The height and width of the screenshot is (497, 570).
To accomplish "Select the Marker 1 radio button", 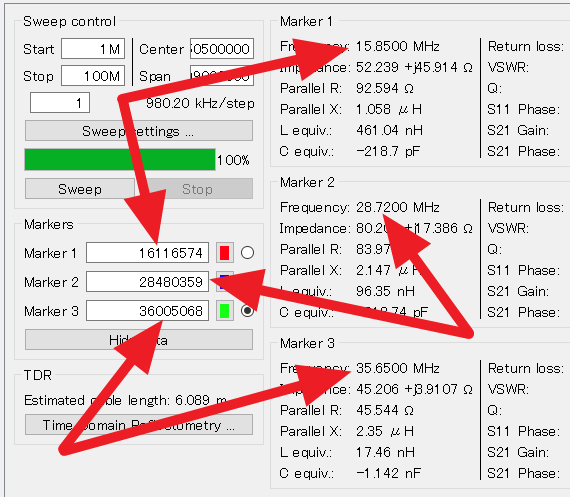I will (x=248, y=253).
